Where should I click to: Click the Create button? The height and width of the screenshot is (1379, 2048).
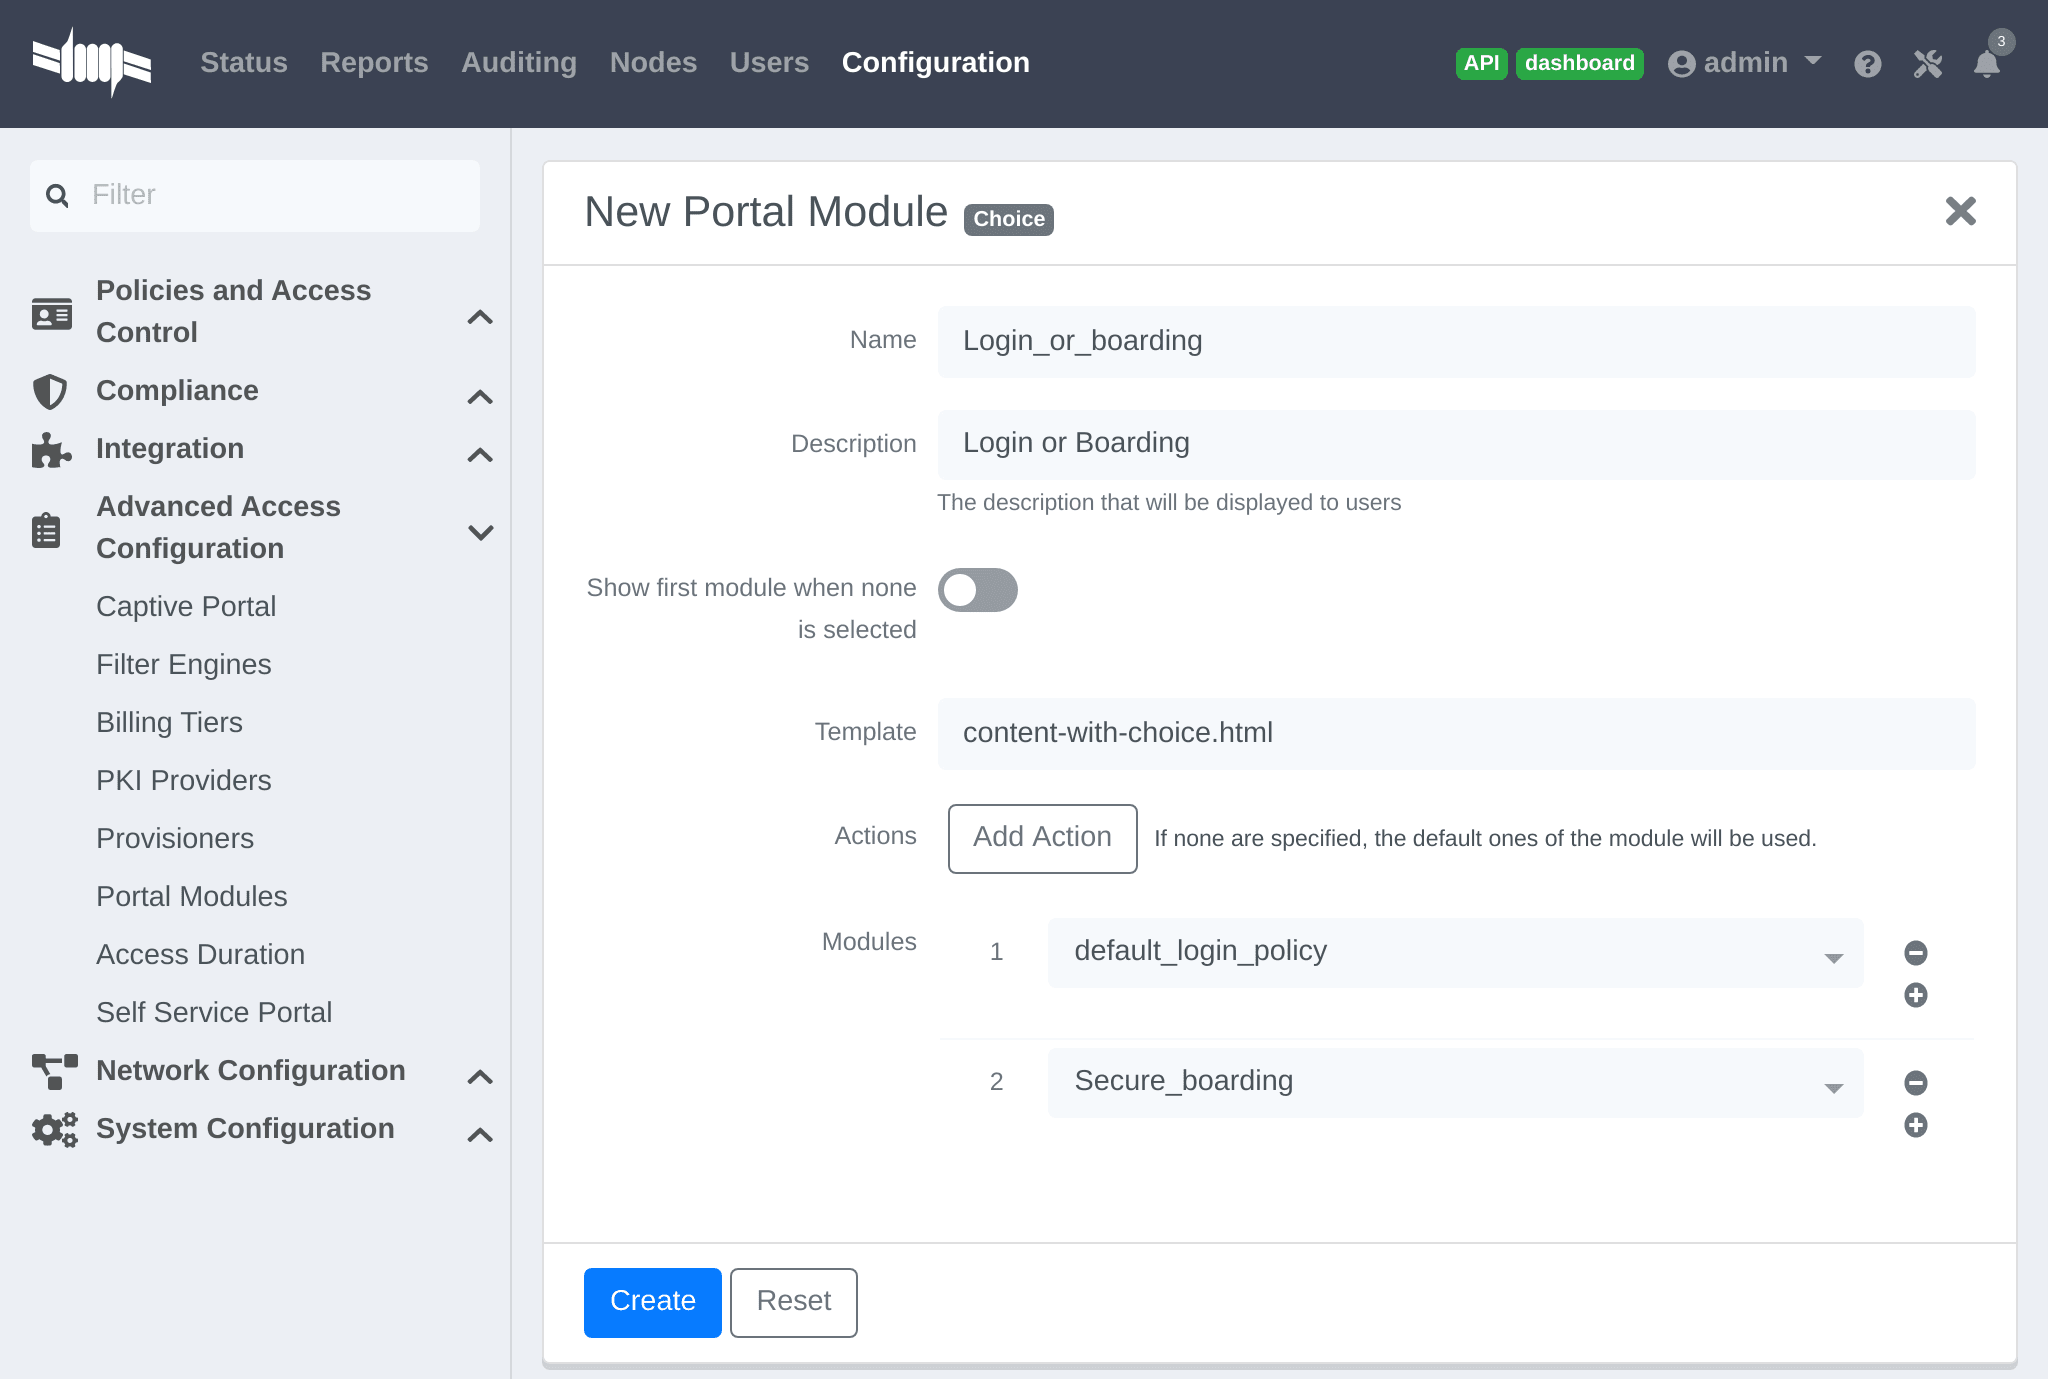click(x=652, y=1302)
